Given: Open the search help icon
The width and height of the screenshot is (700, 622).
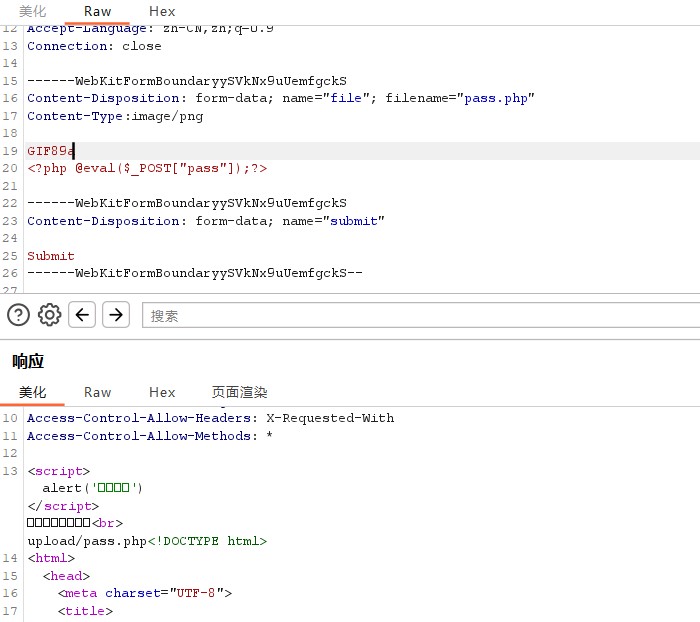Looking at the screenshot, I should pyautogui.click(x=18, y=315).
